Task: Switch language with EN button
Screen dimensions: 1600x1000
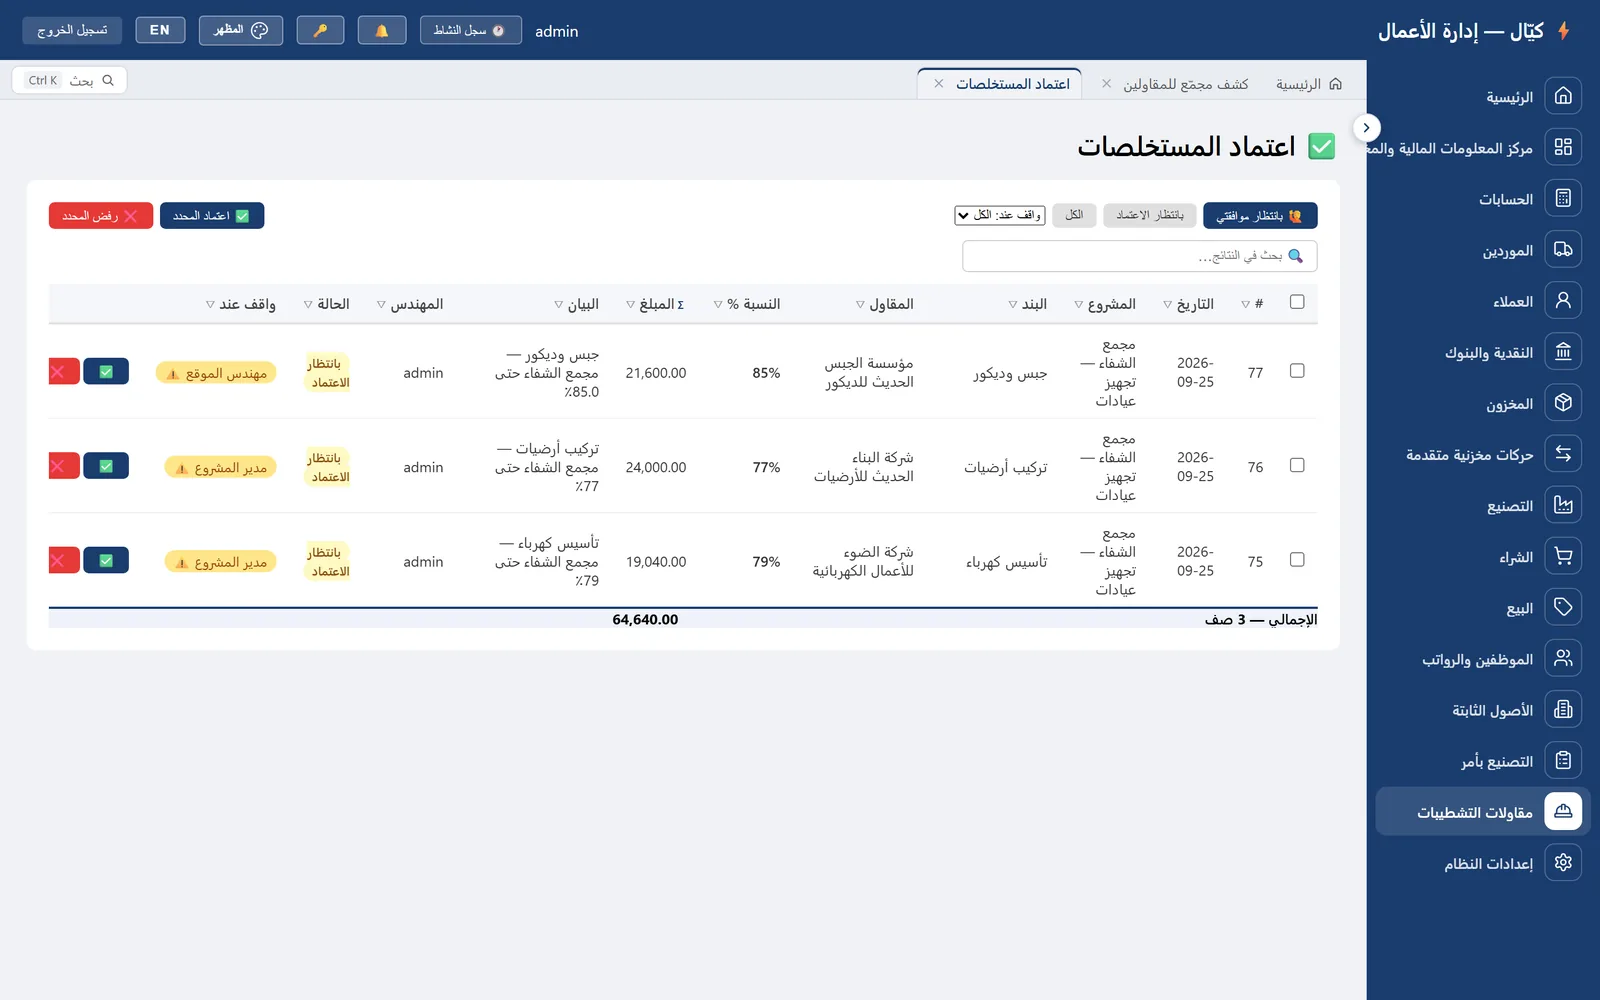Action: tap(160, 30)
